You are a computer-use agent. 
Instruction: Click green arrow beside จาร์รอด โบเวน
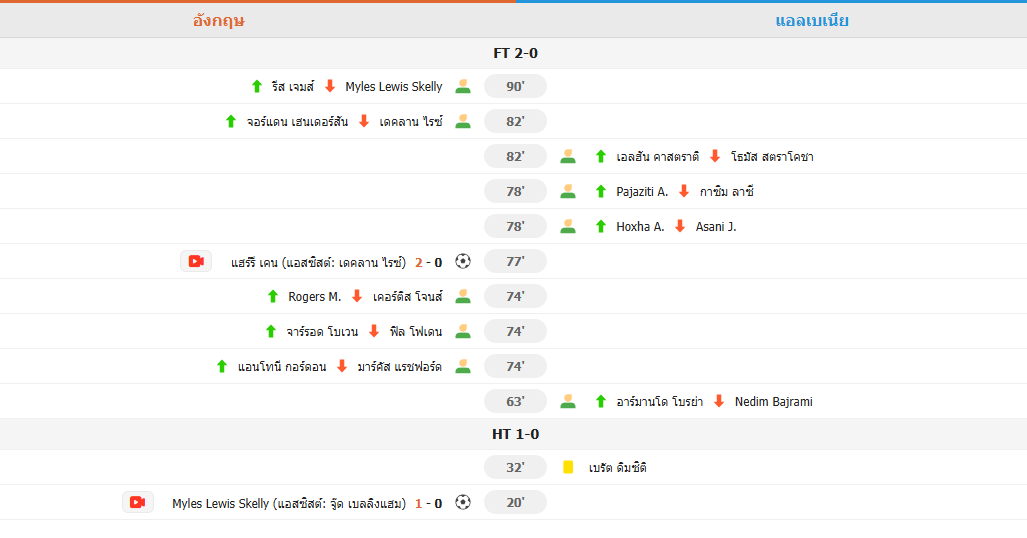(271, 332)
